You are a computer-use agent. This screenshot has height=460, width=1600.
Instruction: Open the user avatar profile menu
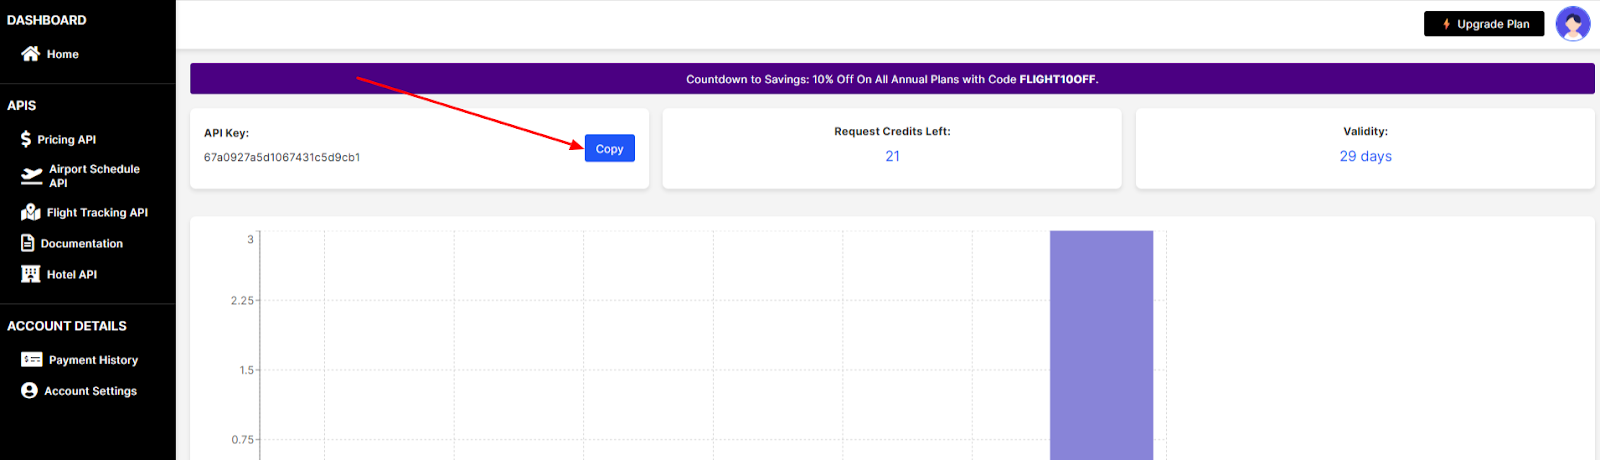coord(1573,23)
